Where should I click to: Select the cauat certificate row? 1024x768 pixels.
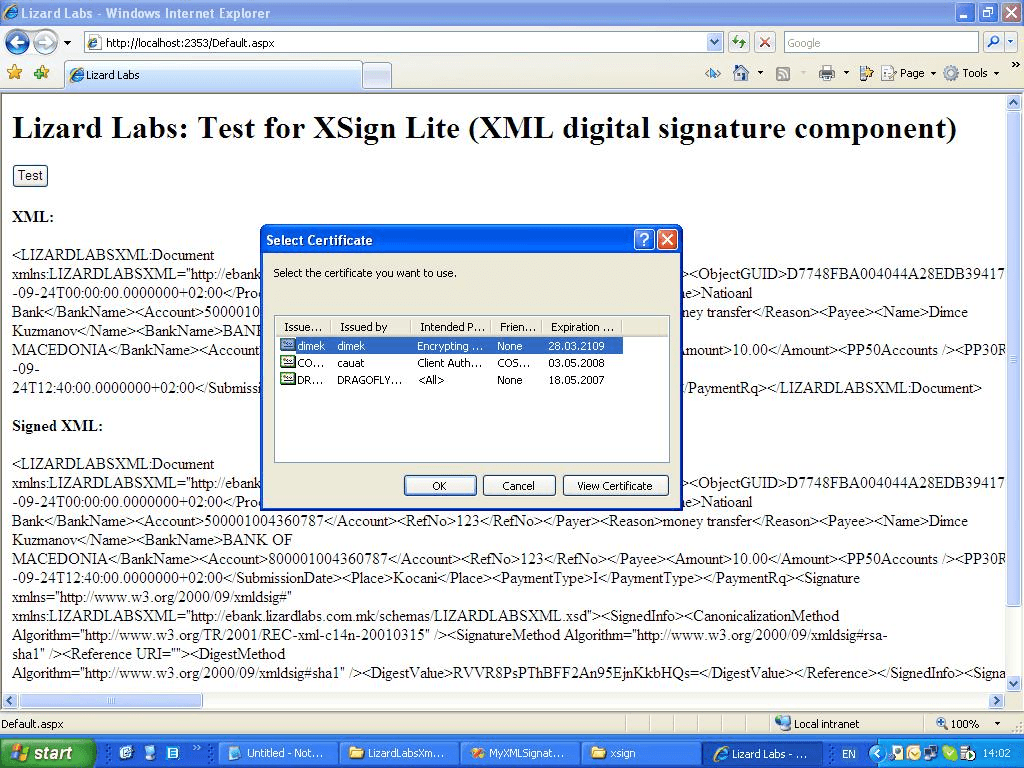(450, 363)
